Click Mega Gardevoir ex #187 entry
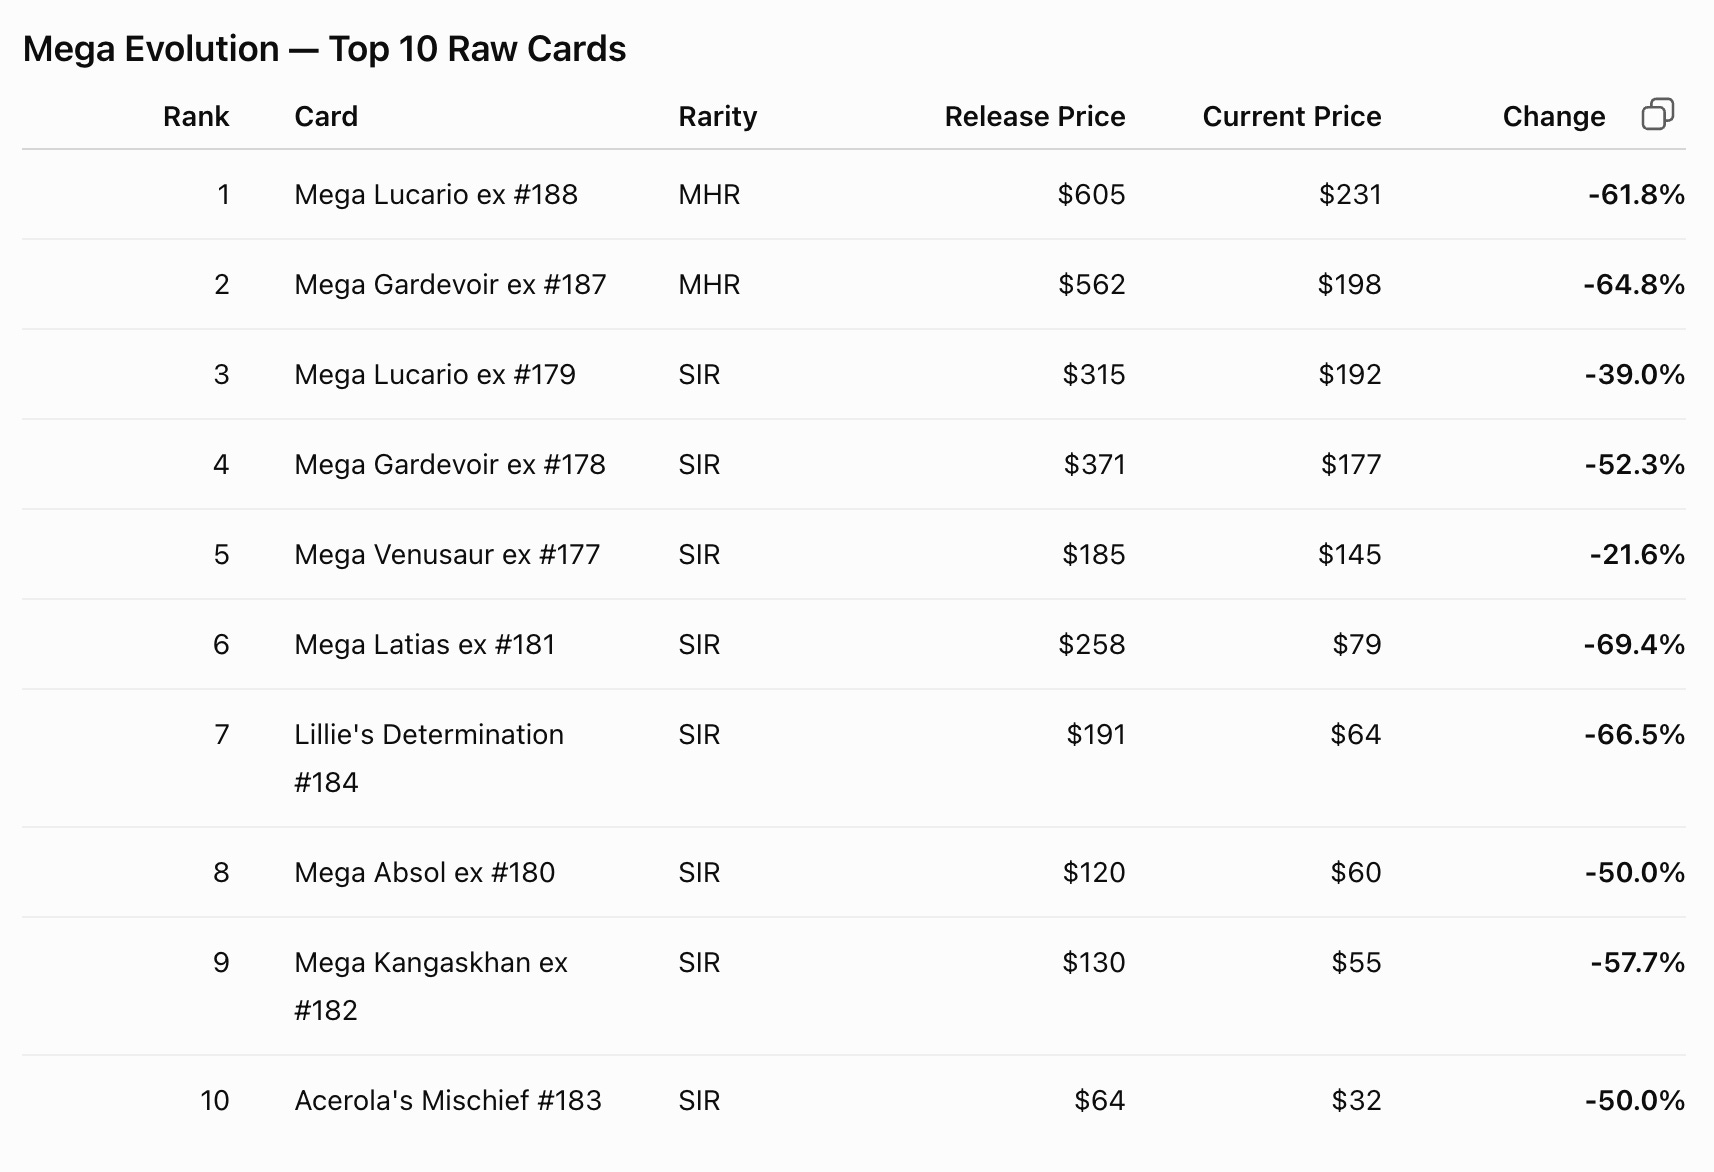The height and width of the screenshot is (1172, 1714). [450, 284]
